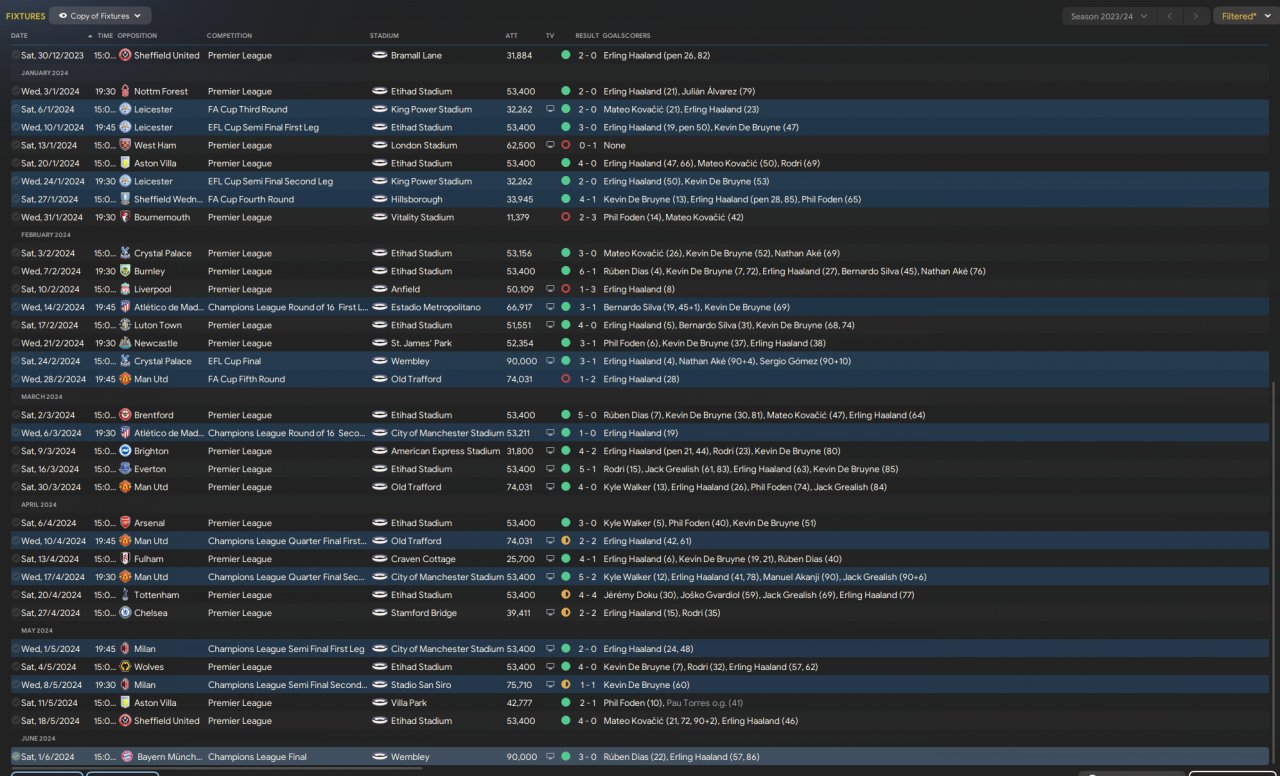Click the stadium icon beside Anfield

point(379,289)
